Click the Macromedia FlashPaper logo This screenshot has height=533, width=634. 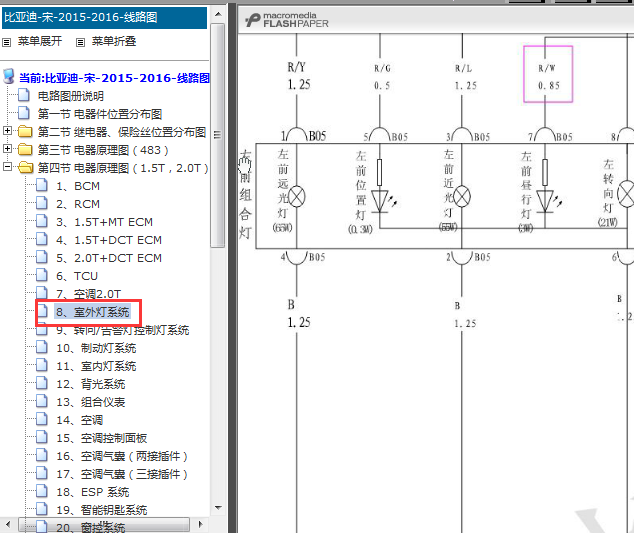[x=287, y=20]
